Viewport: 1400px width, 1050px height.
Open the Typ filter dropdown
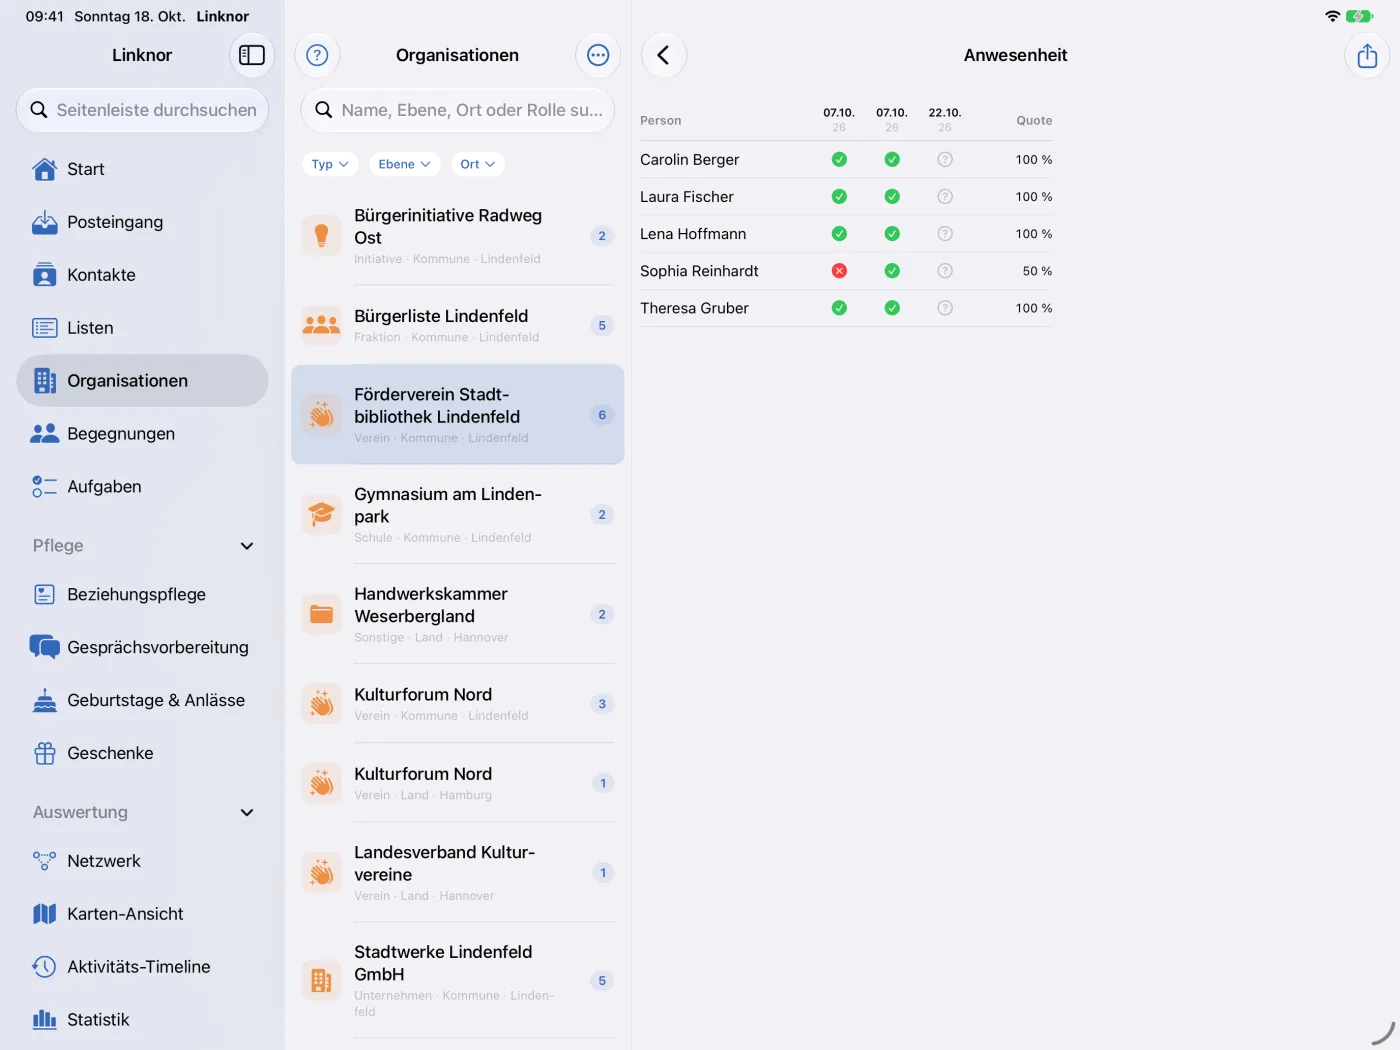[x=330, y=164]
